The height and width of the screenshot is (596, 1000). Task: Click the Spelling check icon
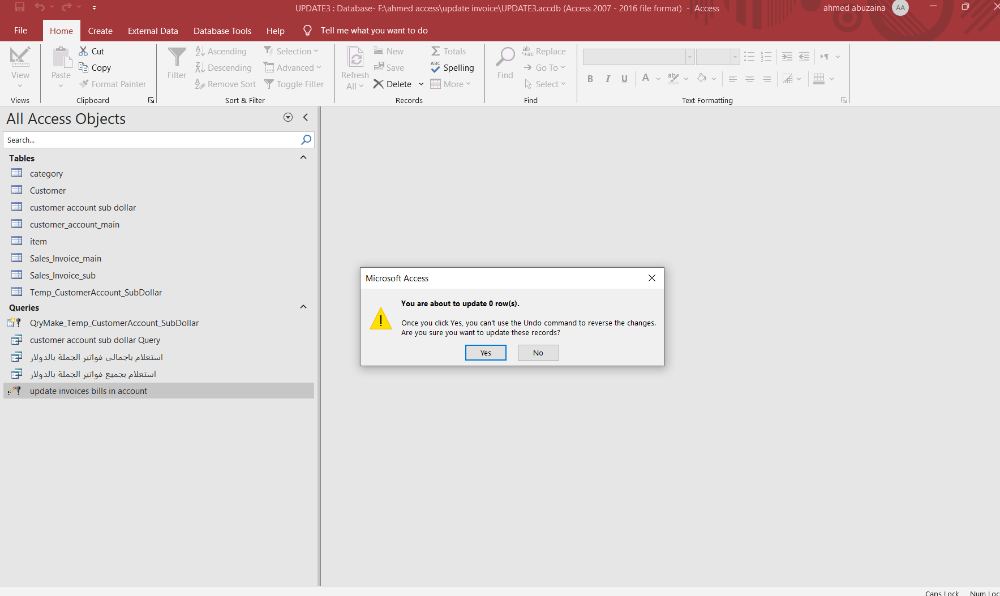click(x=436, y=68)
